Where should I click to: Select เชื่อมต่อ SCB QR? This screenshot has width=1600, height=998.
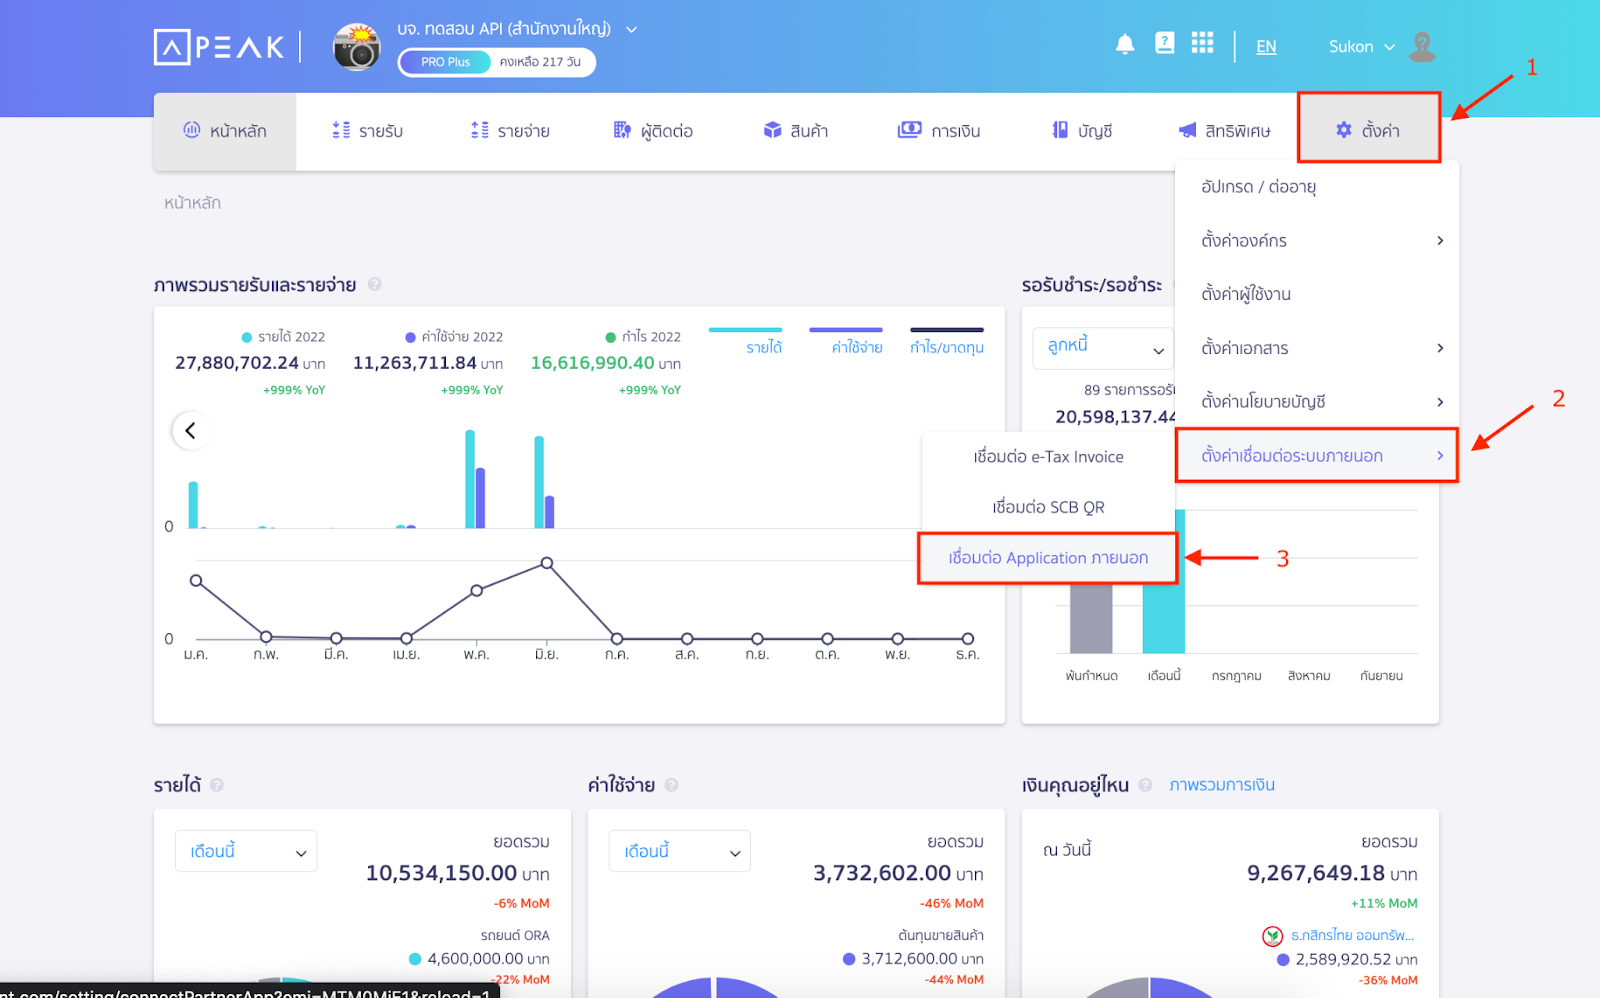click(1048, 507)
